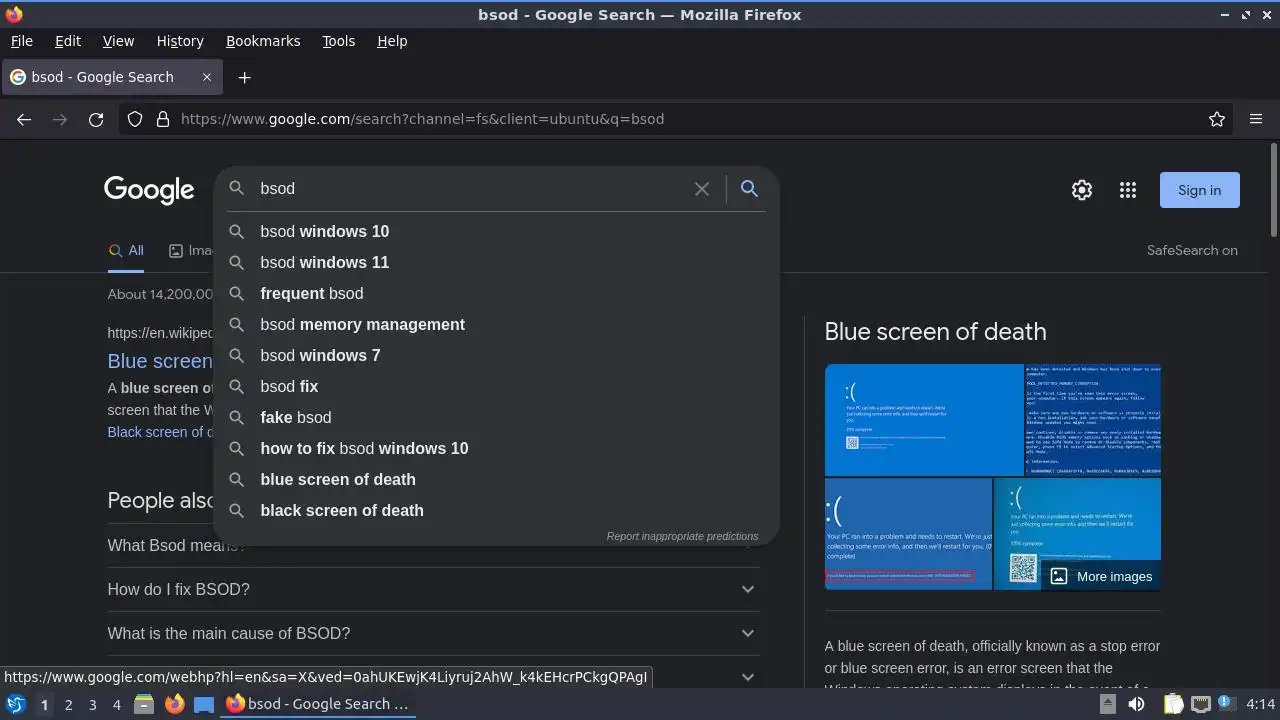Select the All results tab
1280x720 pixels.
126,251
